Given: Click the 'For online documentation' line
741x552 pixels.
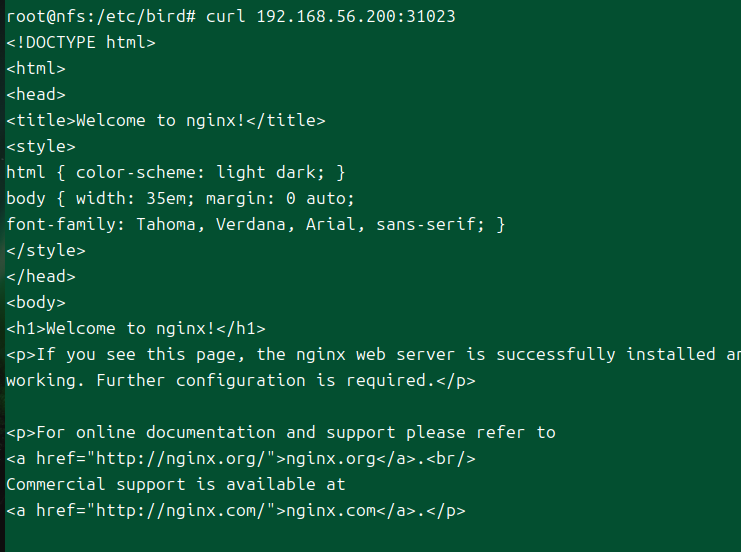Looking at the screenshot, I should (x=280, y=433).
